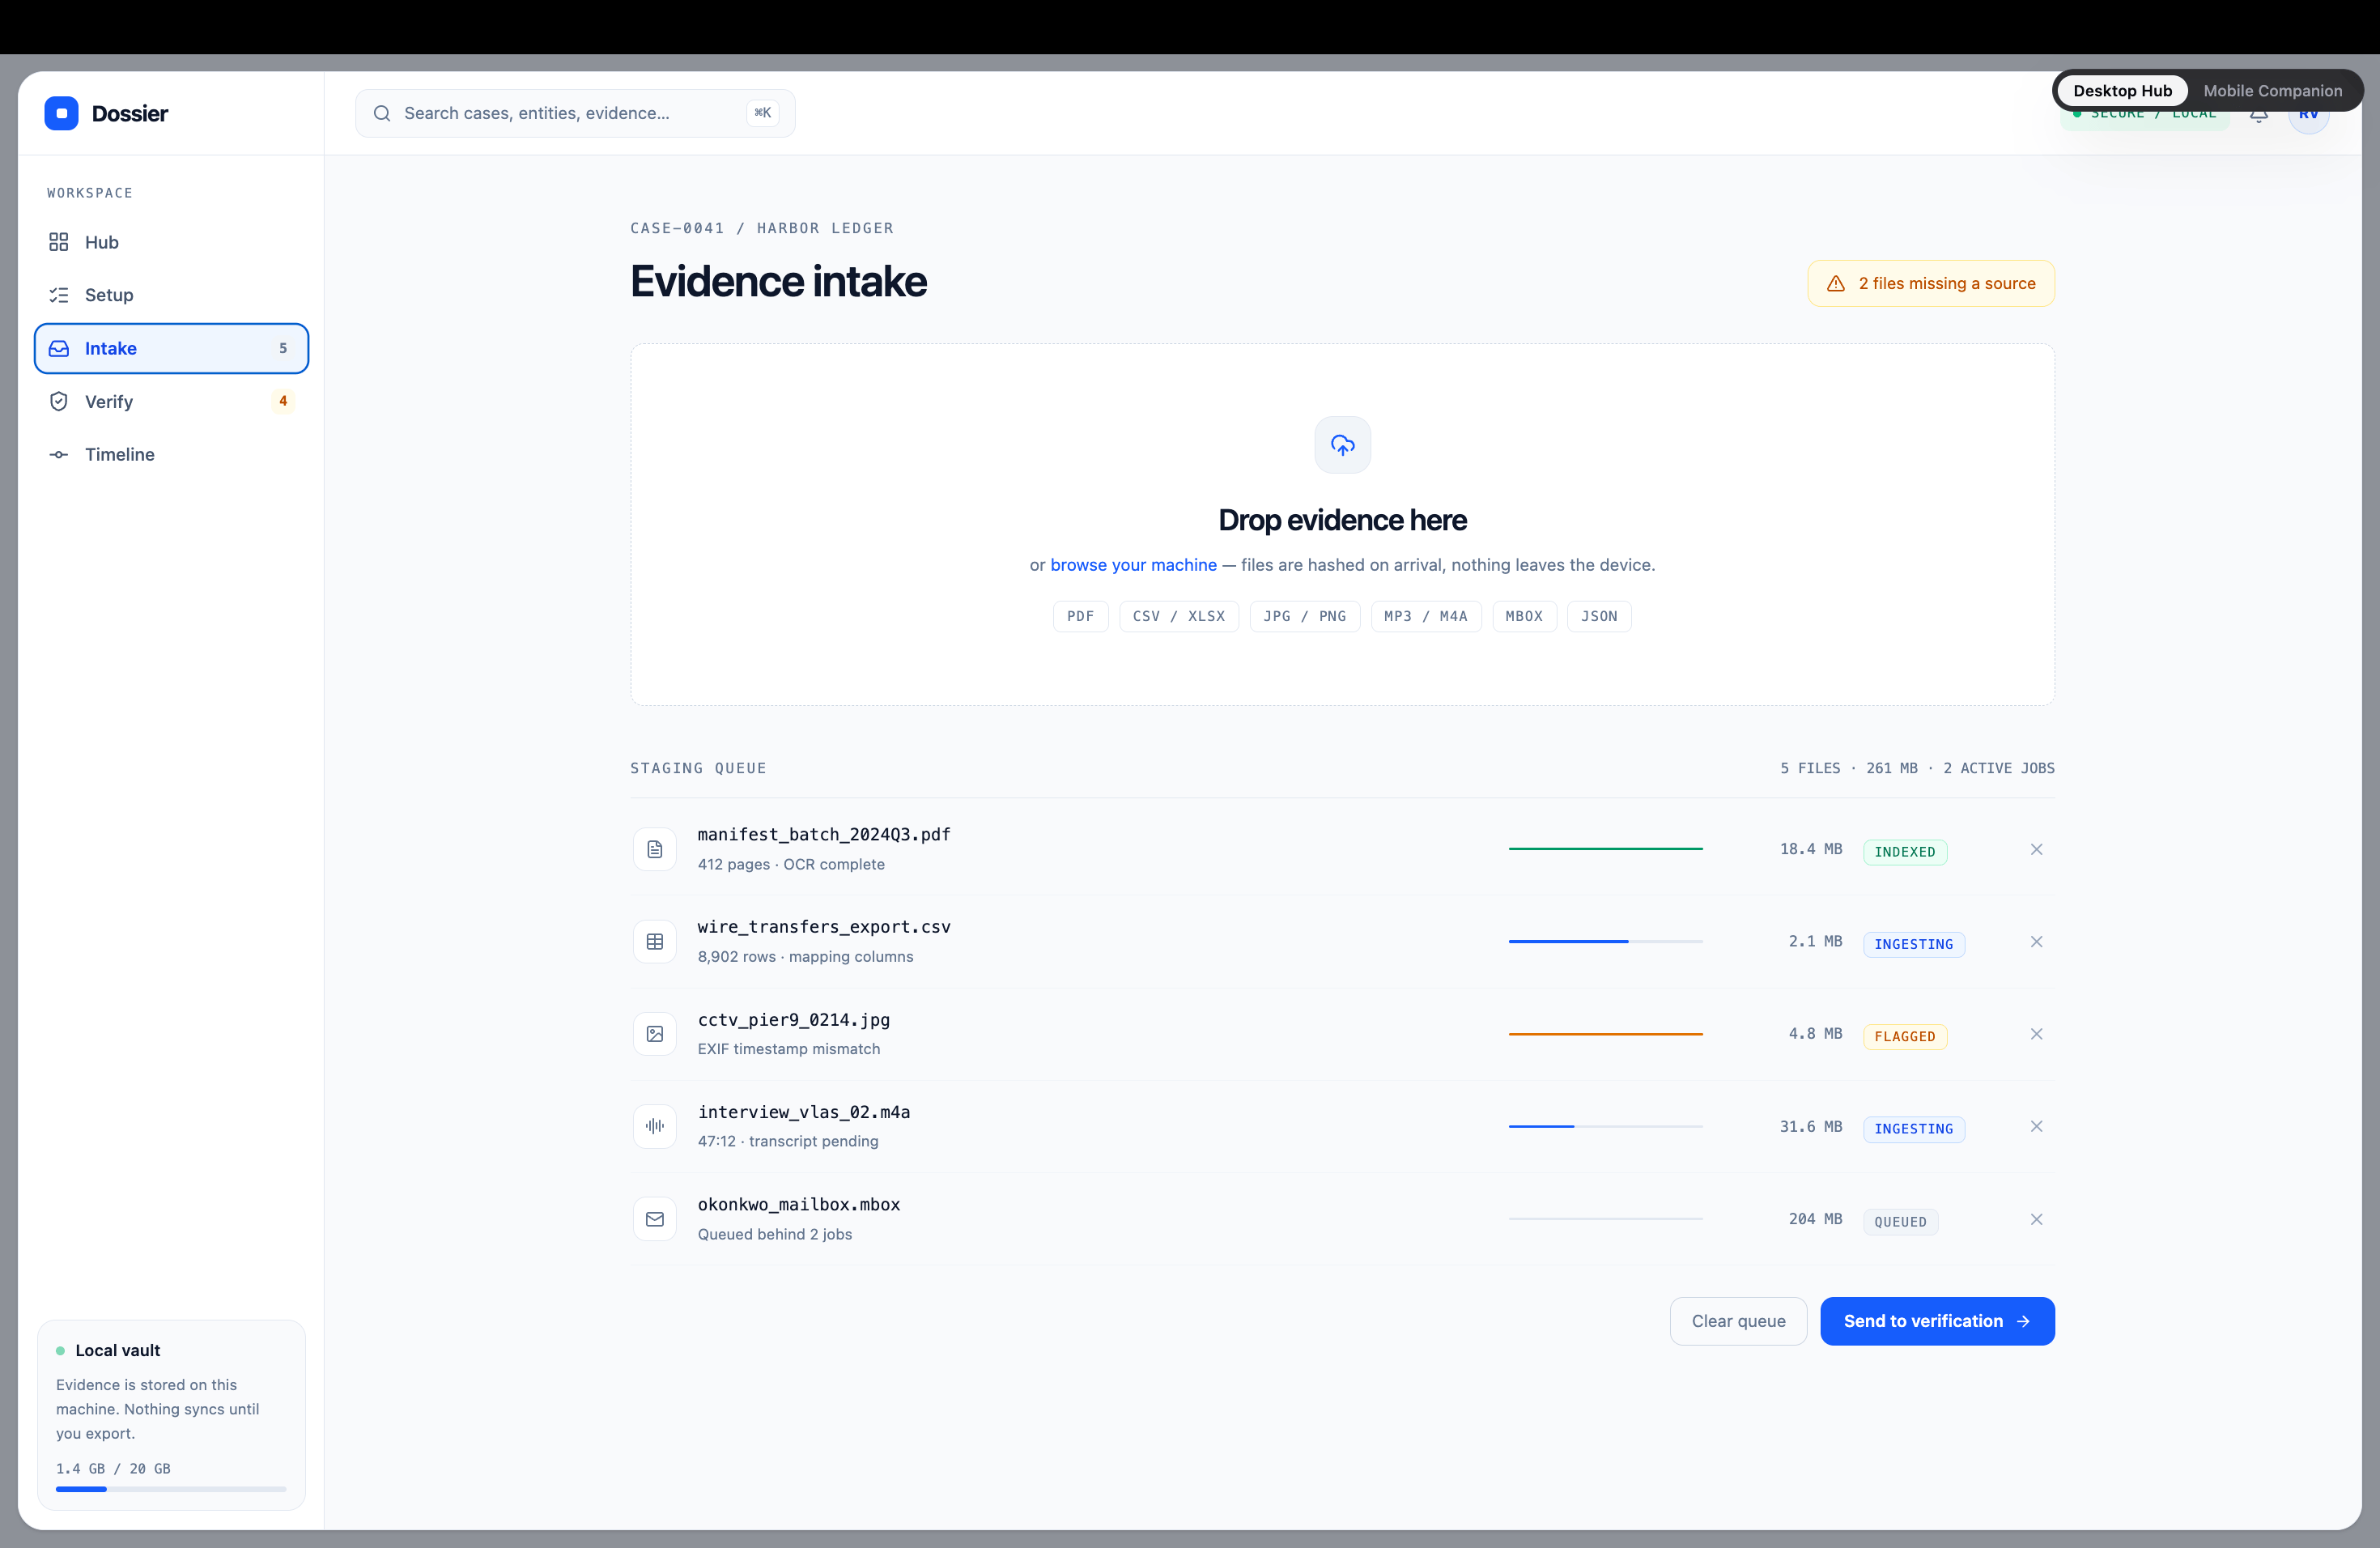Open the Verify section in the sidebar
The image size is (2380, 1548).
click(171, 401)
